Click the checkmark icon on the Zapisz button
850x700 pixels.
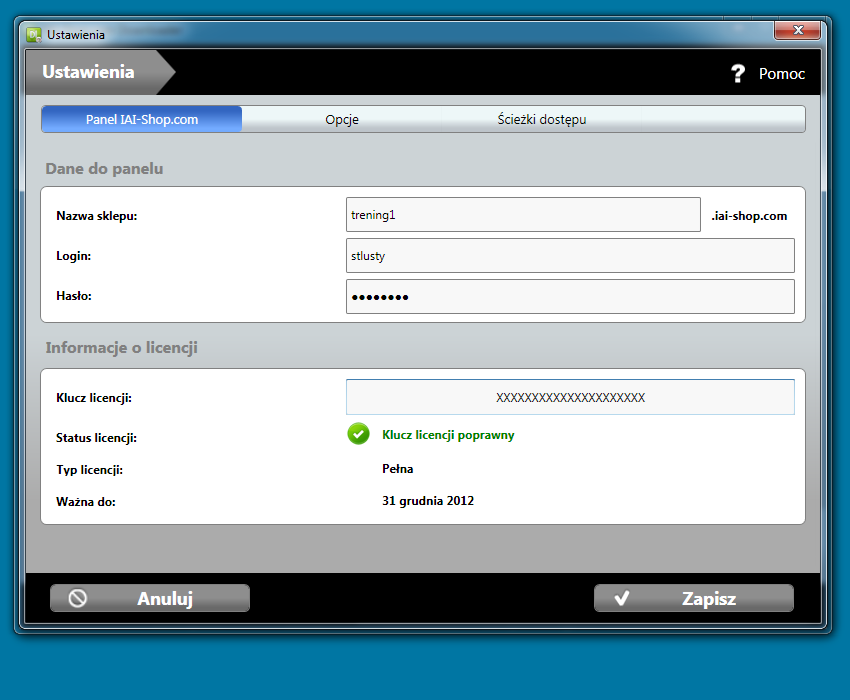(621, 598)
